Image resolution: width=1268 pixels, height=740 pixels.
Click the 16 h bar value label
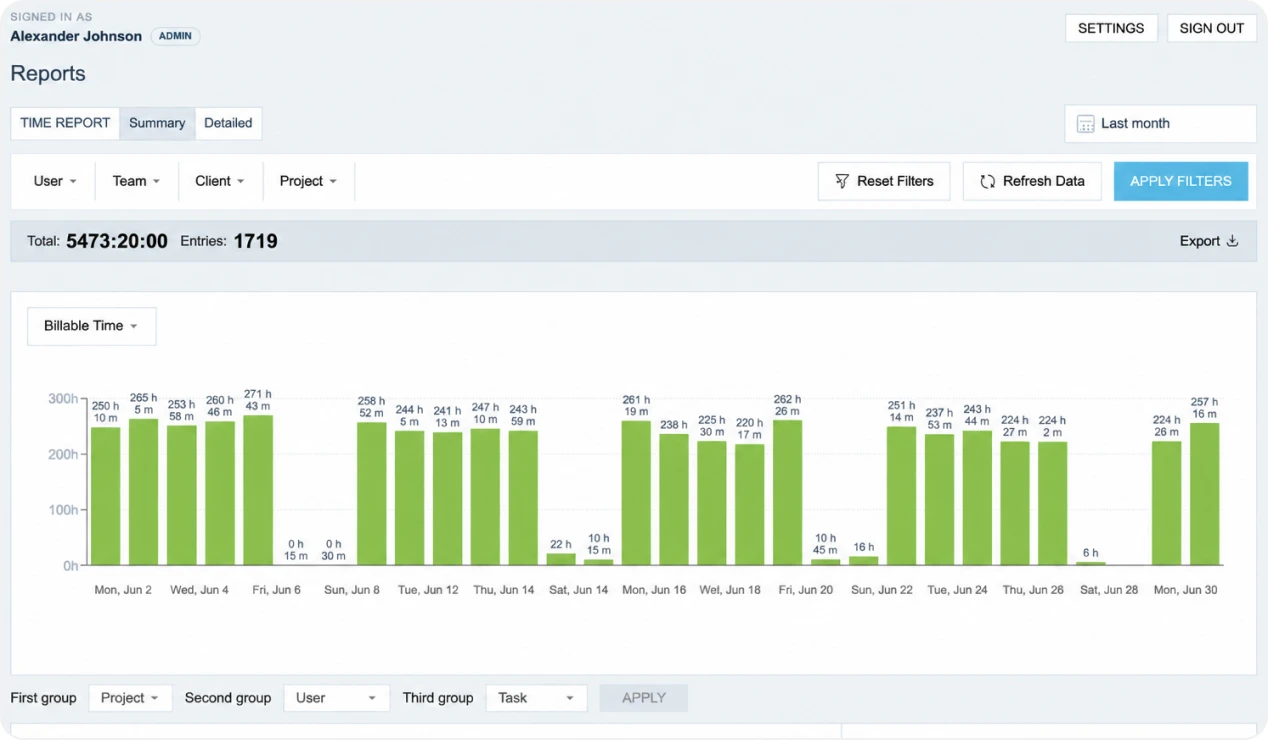click(x=863, y=547)
